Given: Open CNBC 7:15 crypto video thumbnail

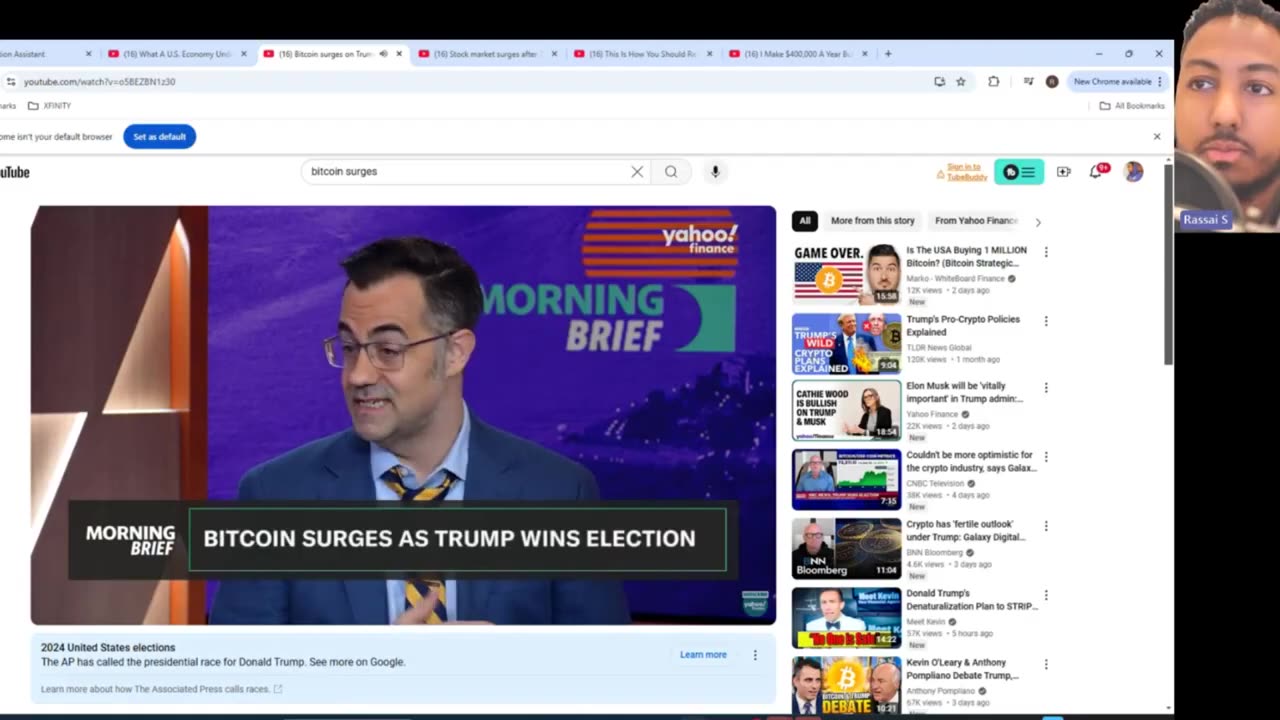Looking at the screenshot, I should coord(846,479).
